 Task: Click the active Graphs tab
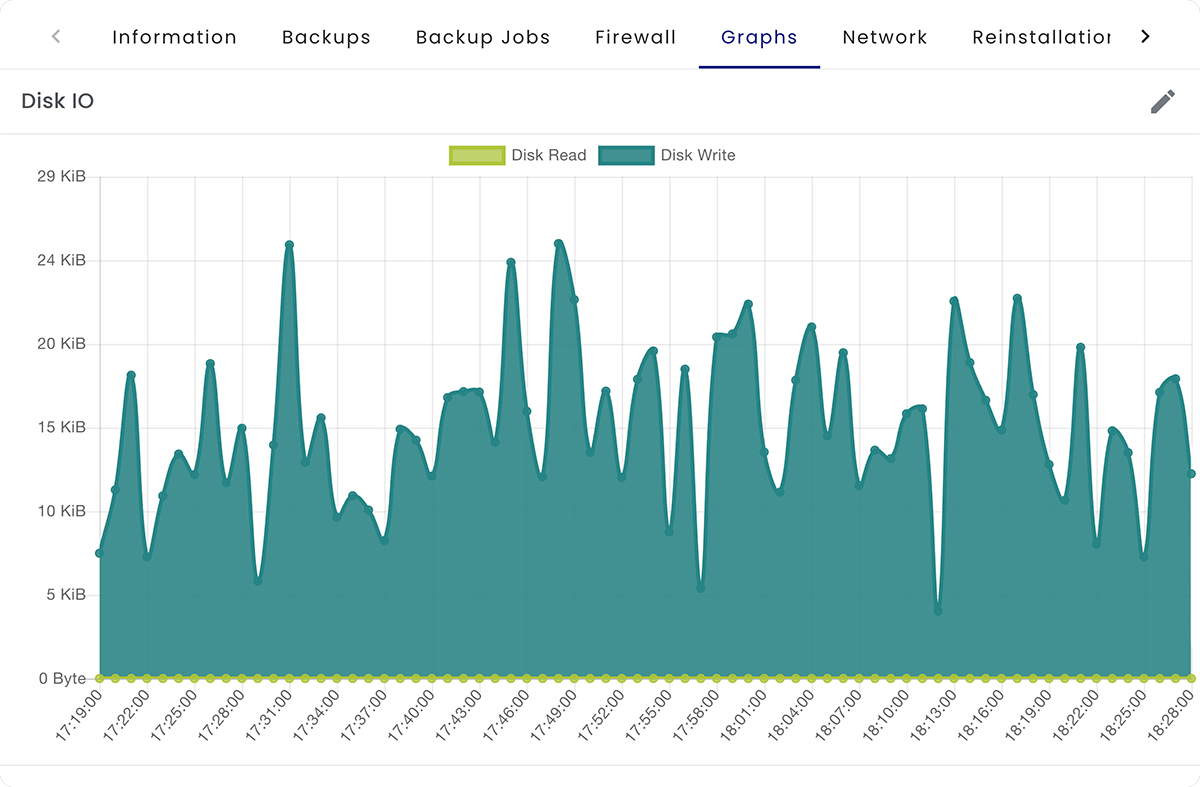coord(759,38)
